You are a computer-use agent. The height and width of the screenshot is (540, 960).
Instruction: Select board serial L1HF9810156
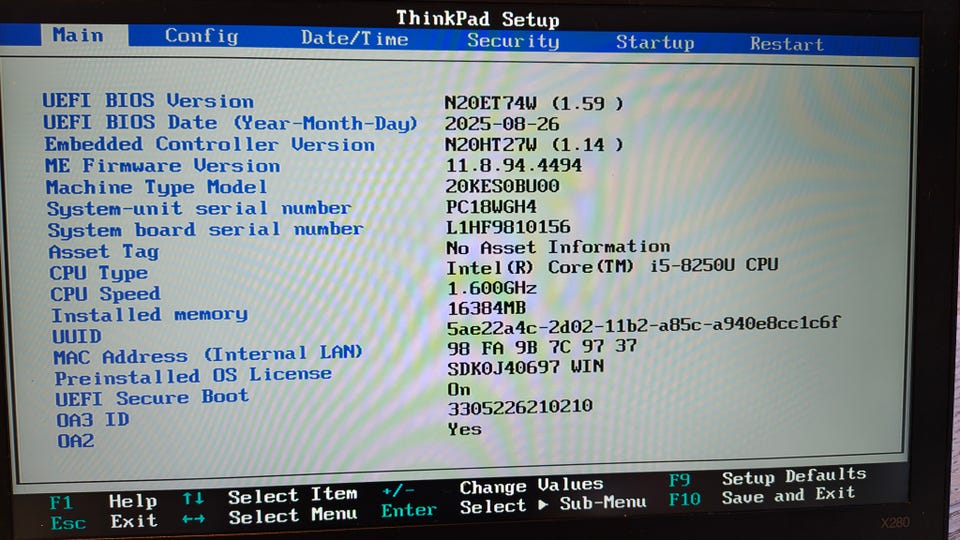tap(508, 227)
